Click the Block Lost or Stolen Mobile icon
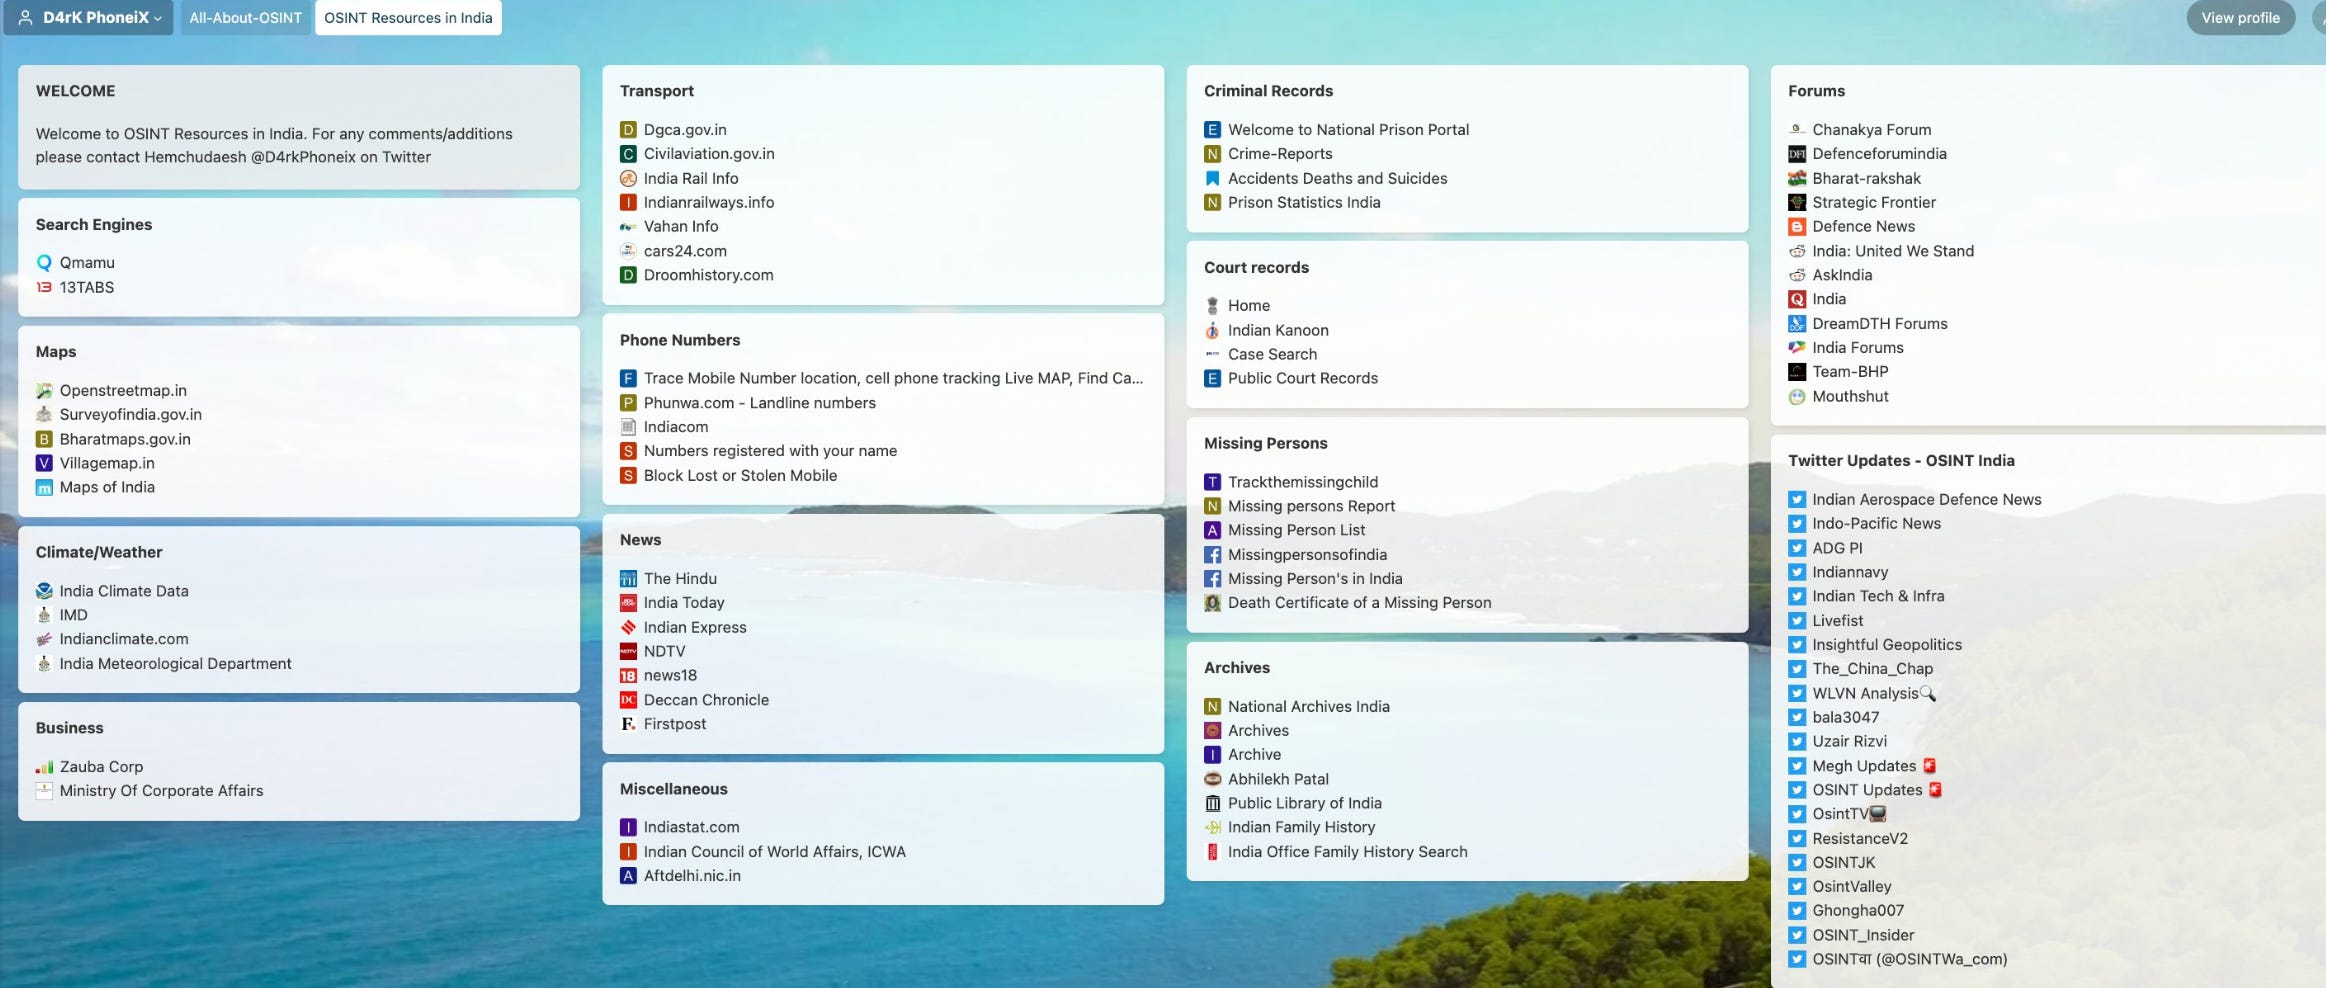2326x988 pixels. pyautogui.click(x=628, y=476)
